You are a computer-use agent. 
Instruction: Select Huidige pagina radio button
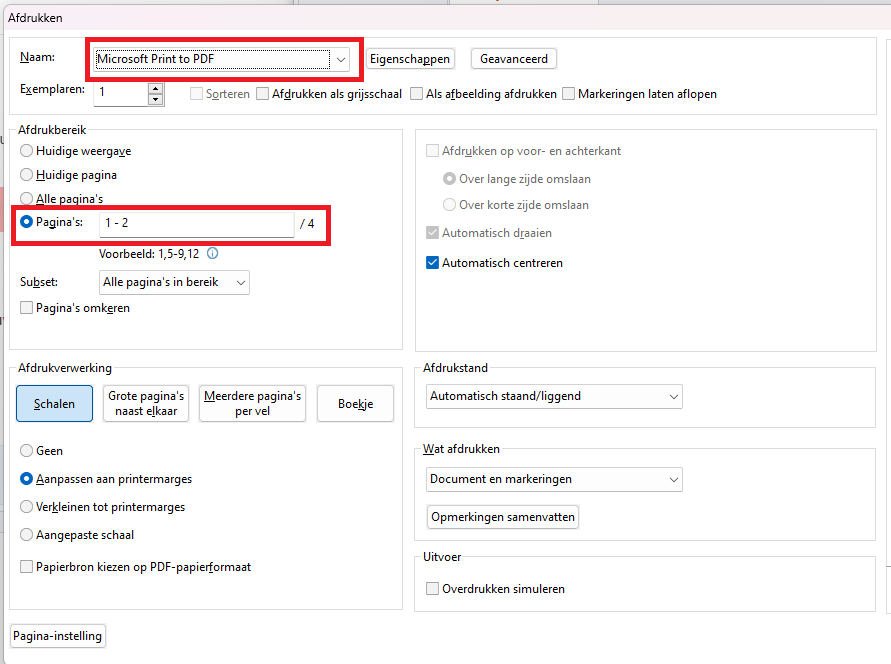click(x=26, y=175)
